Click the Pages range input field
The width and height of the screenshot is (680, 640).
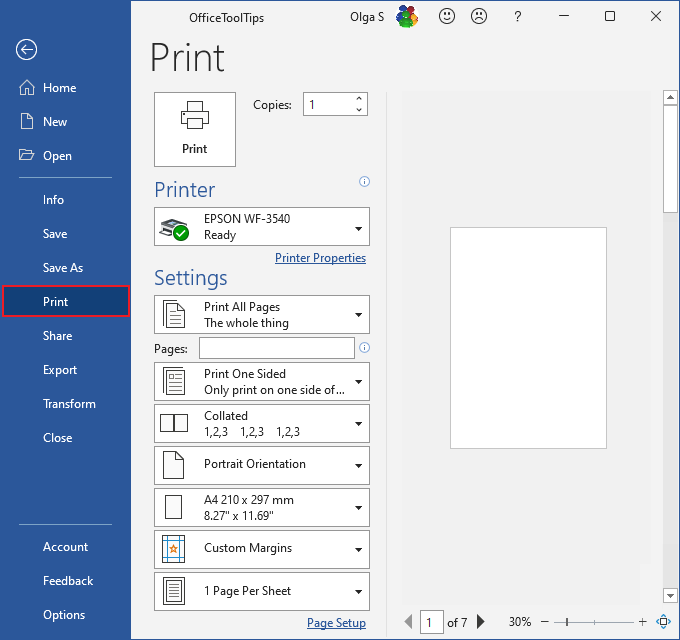click(x=277, y=348)
